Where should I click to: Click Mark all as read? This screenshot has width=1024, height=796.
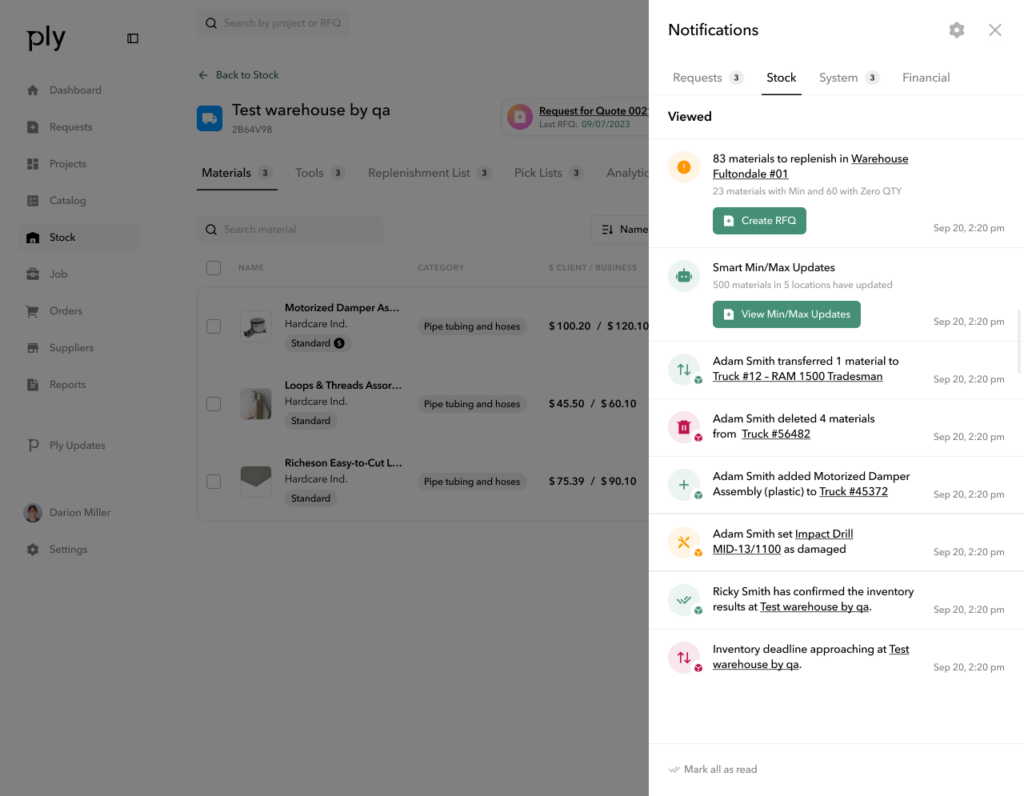(713, 769)
